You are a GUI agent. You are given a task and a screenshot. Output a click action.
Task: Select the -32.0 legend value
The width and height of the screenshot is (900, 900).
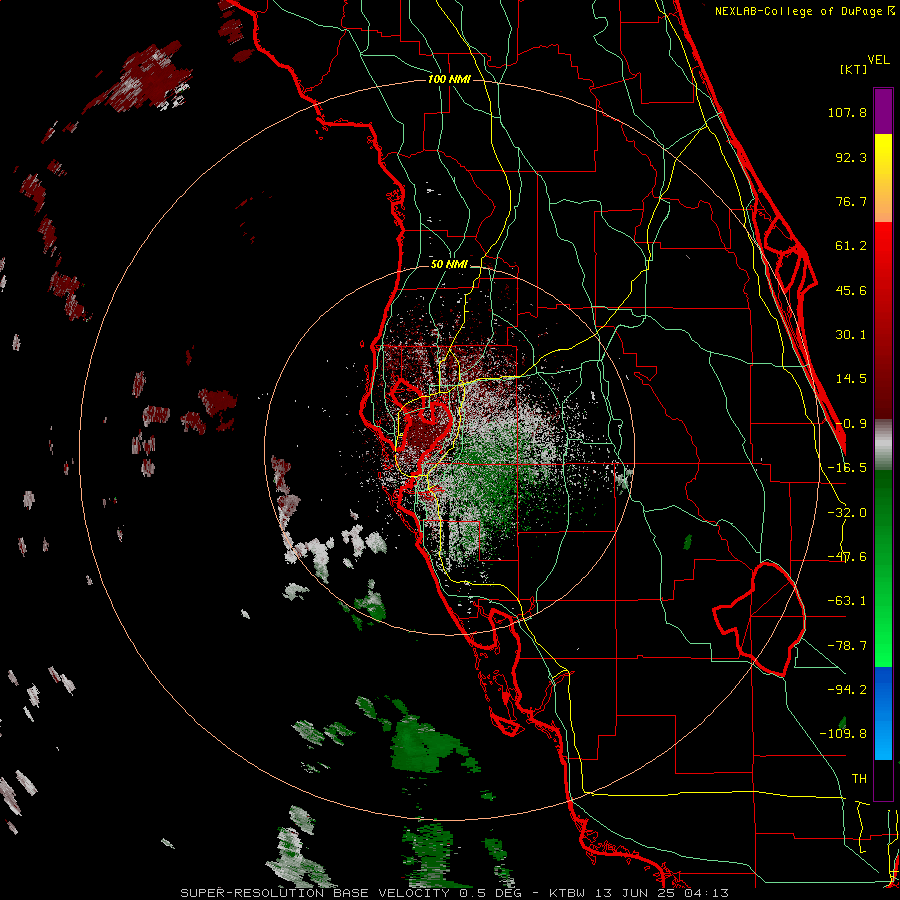847,513
